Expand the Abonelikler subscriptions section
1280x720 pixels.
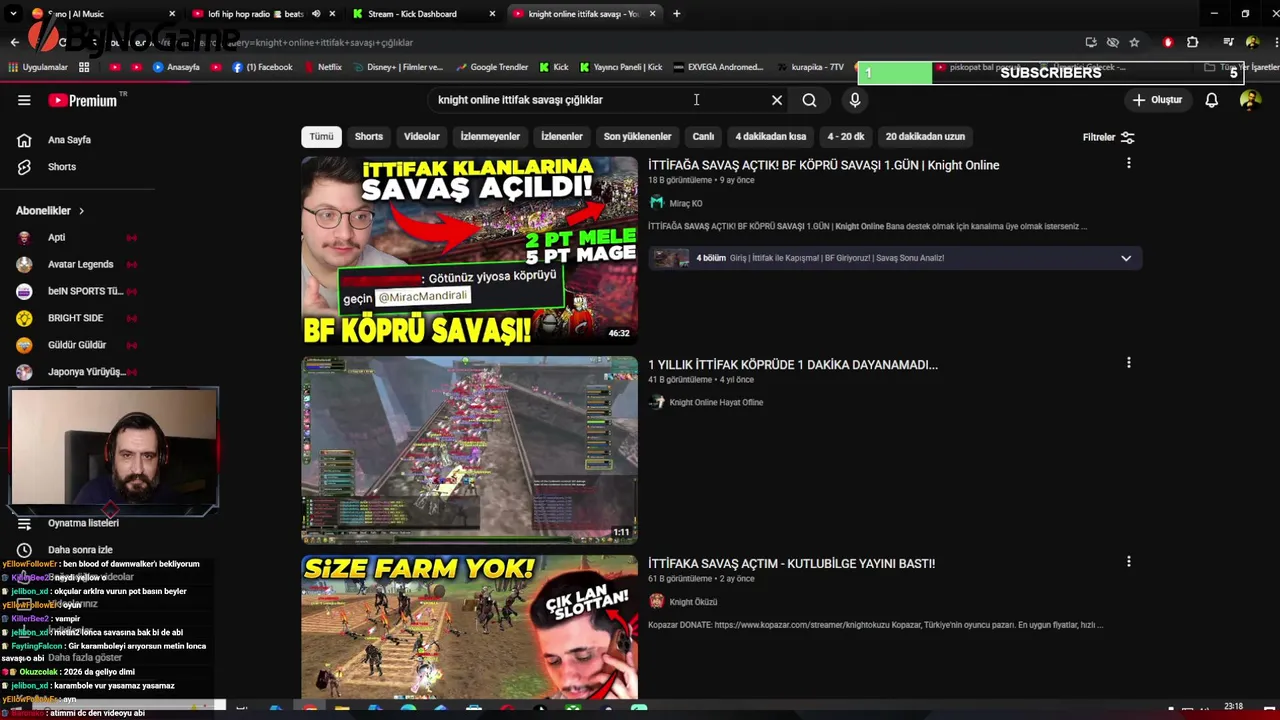pyautogui.click(x=50, y=211)
